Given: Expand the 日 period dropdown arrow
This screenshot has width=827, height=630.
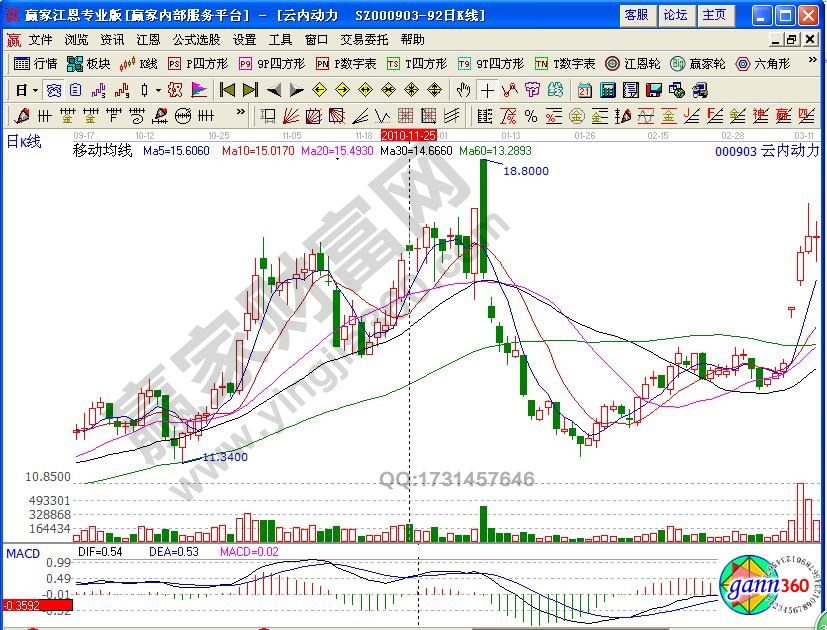Looking at the screenshot, I should pos(35,89).
